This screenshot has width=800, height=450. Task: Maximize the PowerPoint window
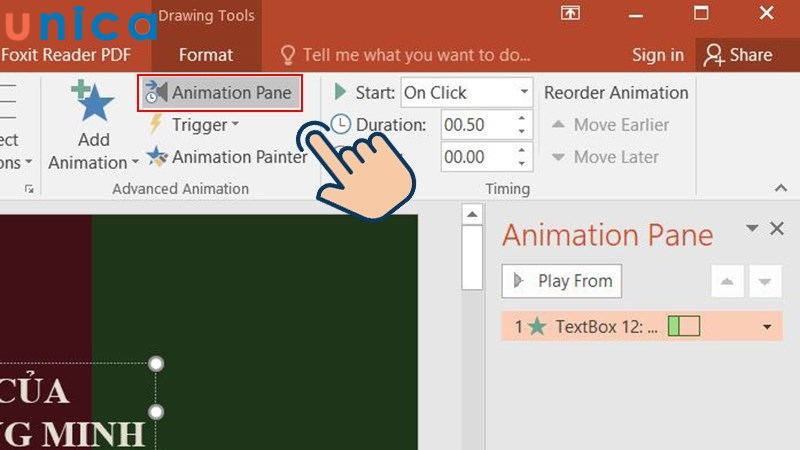coord(701,13)
